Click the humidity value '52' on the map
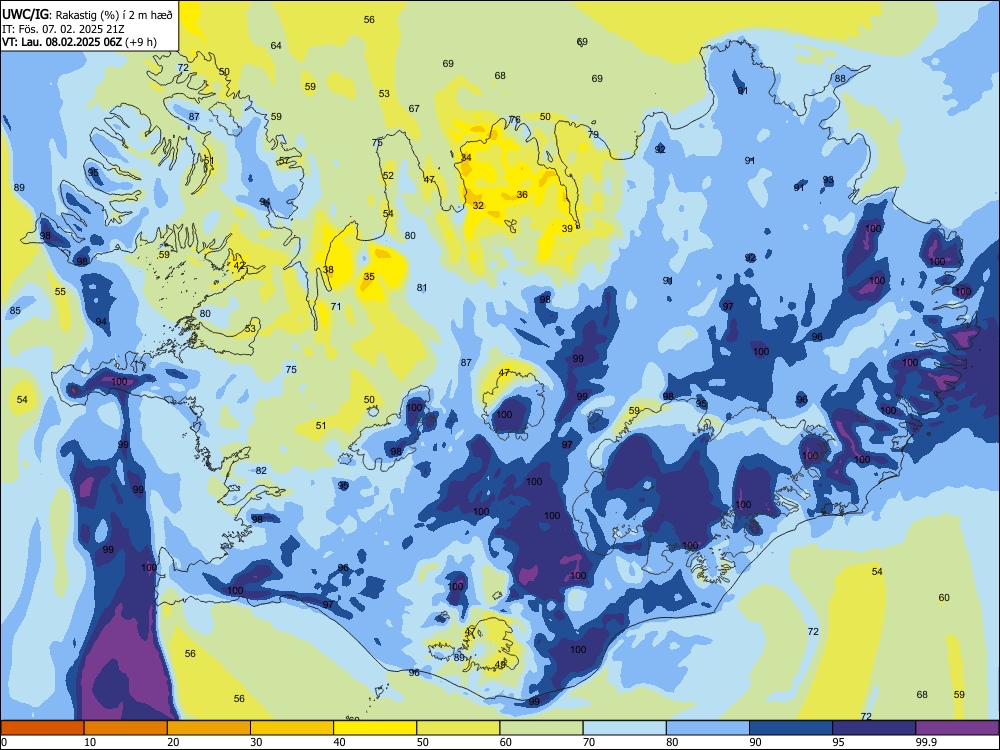 pyautogui.click(x=388, y=175)
